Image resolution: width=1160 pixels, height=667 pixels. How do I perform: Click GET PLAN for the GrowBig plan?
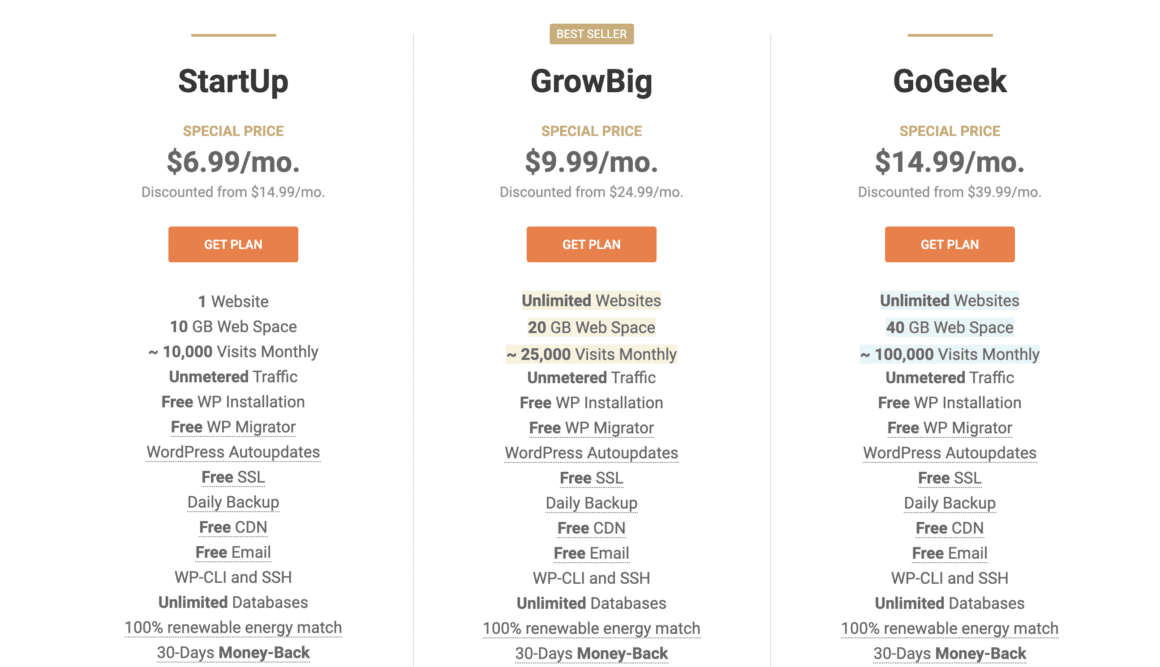[x=591, y=244]
